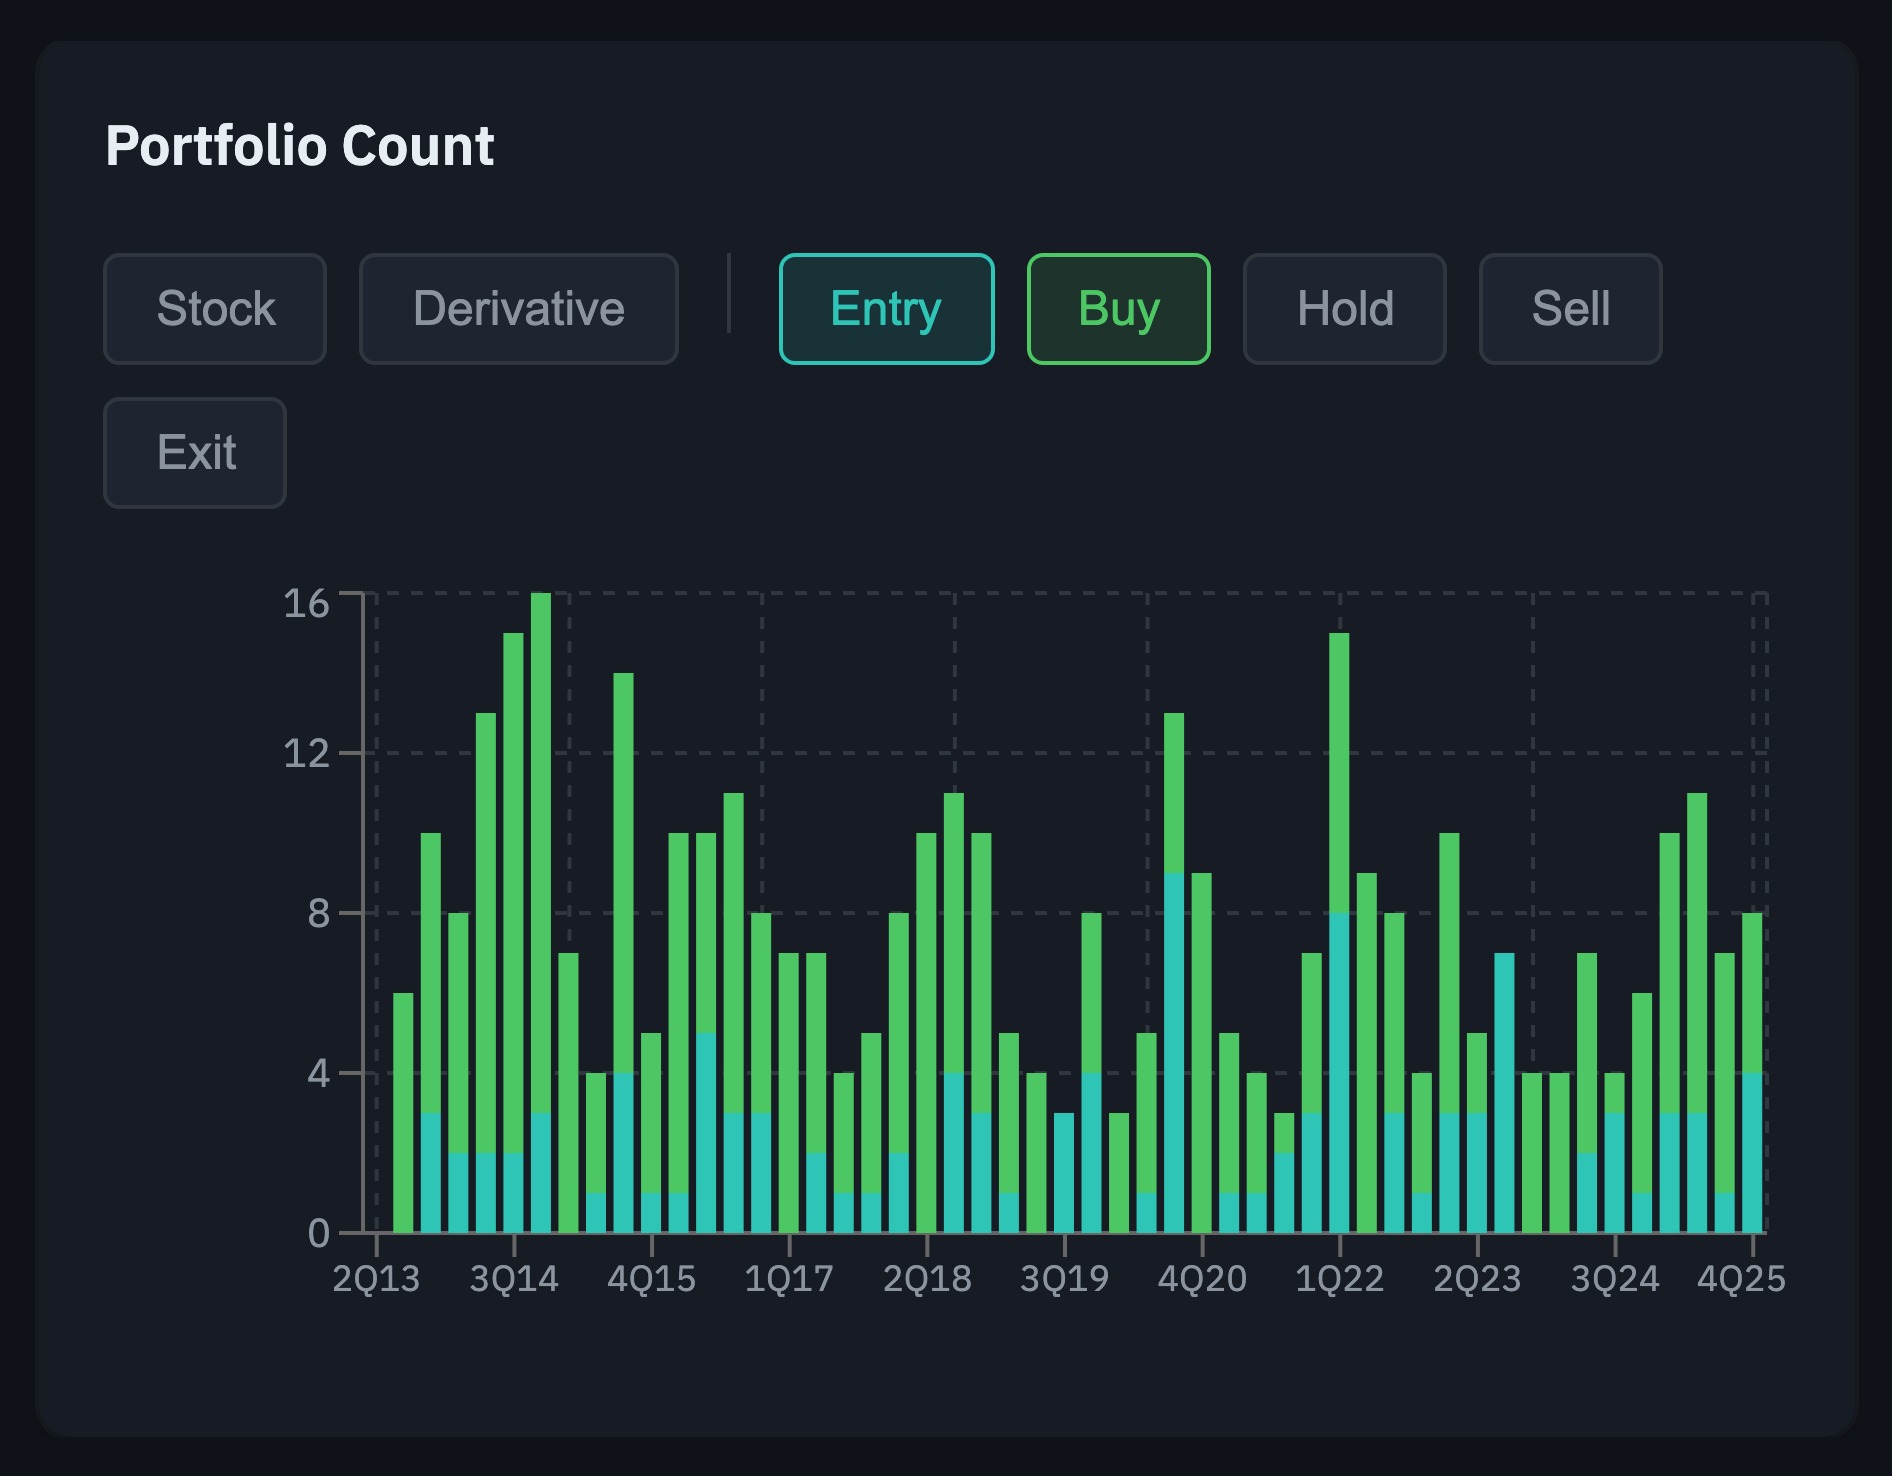Image resolution: width=1892 pixels, height=1476 pixels.
Task: Select the 1Q22 bar reaching 15
Action: click(1339, 932)
